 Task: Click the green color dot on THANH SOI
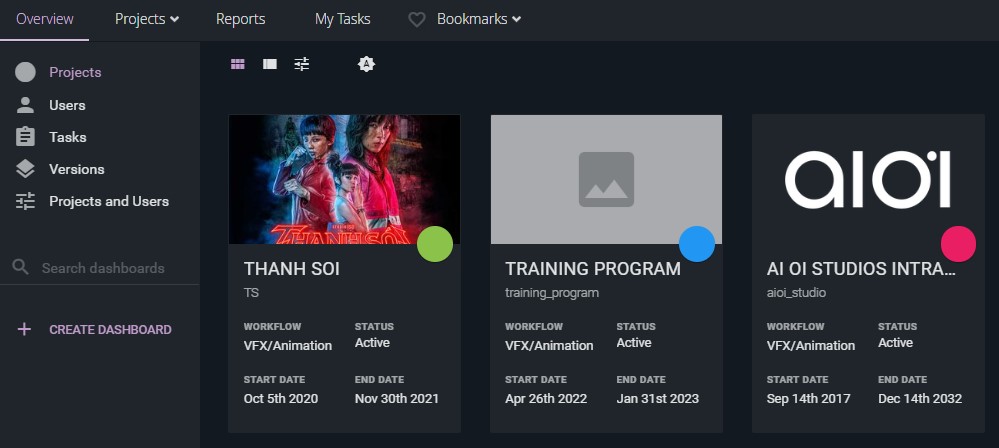[435, 244]
